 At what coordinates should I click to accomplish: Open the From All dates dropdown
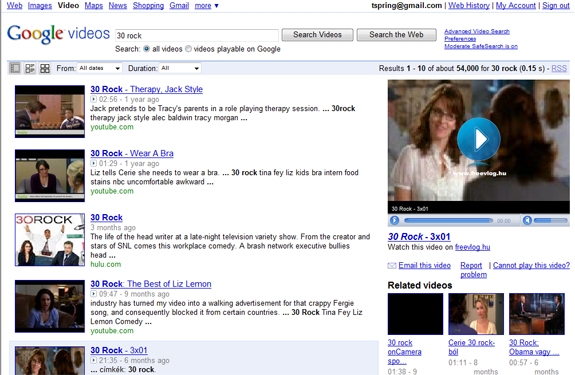point(99,68)
